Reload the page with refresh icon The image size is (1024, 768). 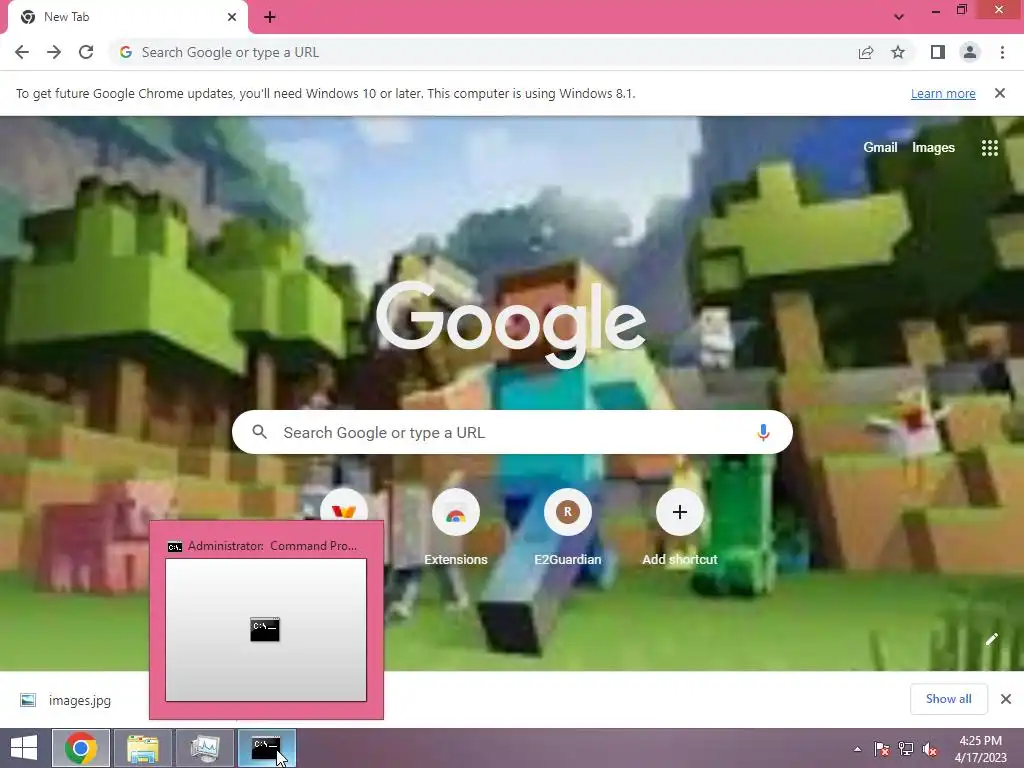(x=86, y=52)
